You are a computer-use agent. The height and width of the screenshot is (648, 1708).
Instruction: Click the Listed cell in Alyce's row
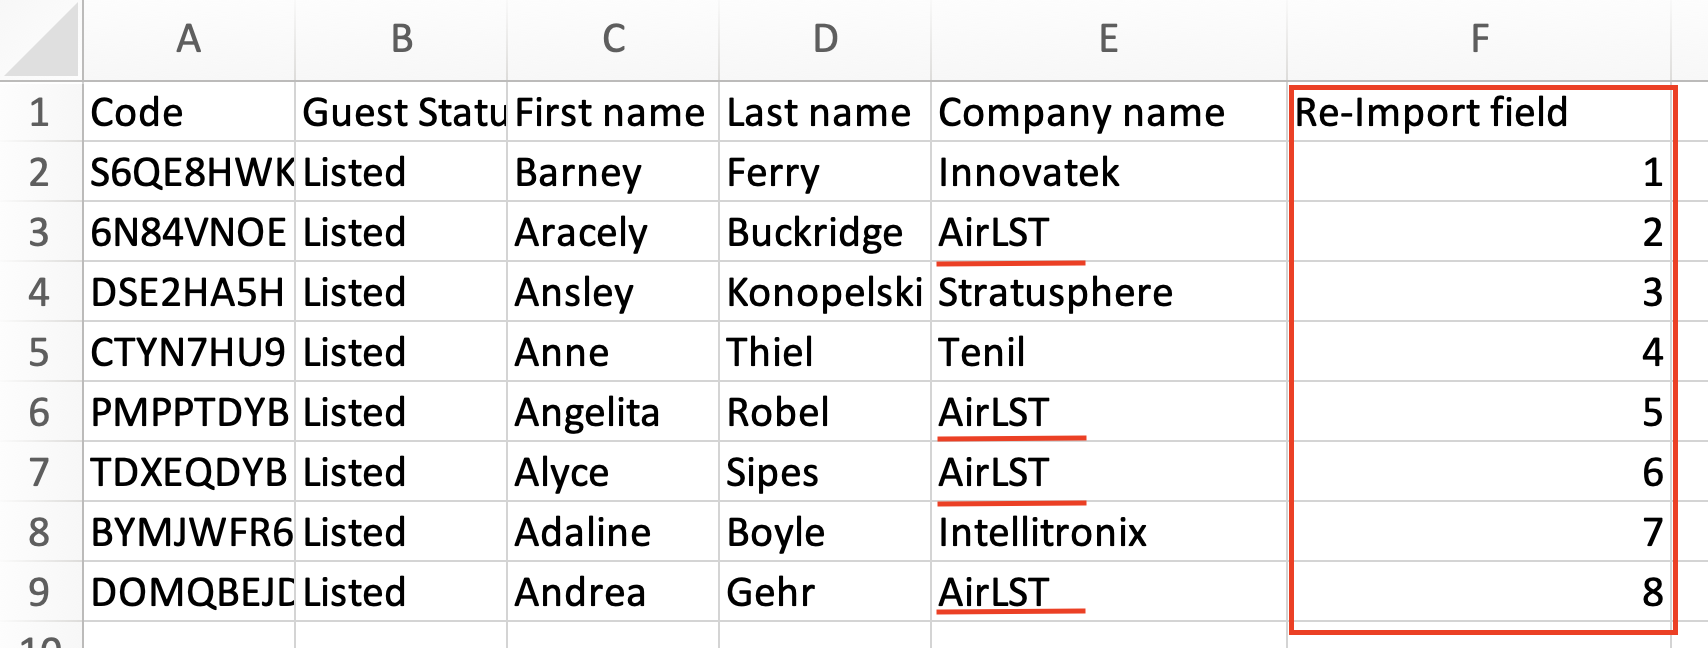click(x=401, y=472)
